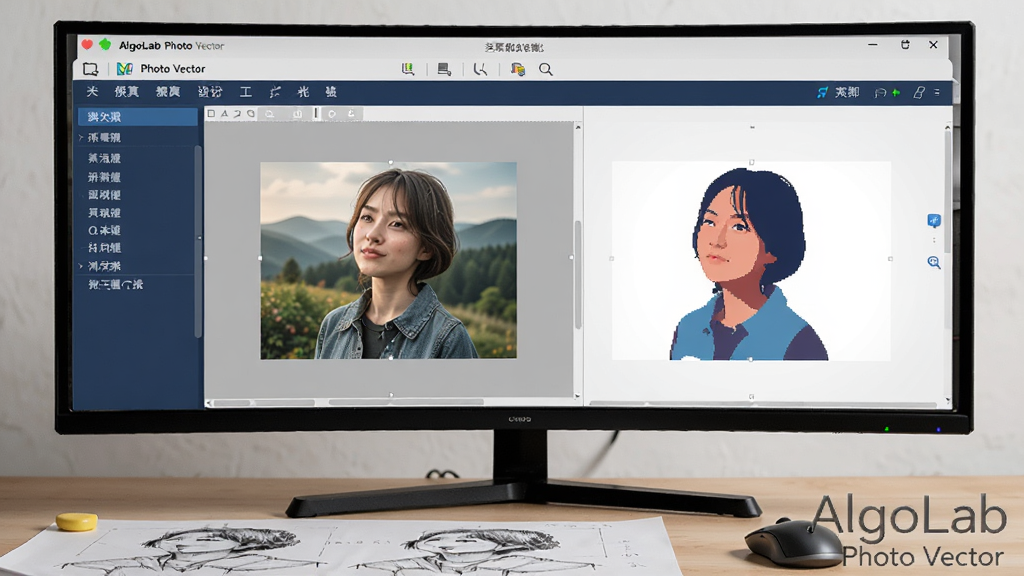Click the photo canvas vertical scrollbar thumb

pyautogui.click(x=578, y=274)
